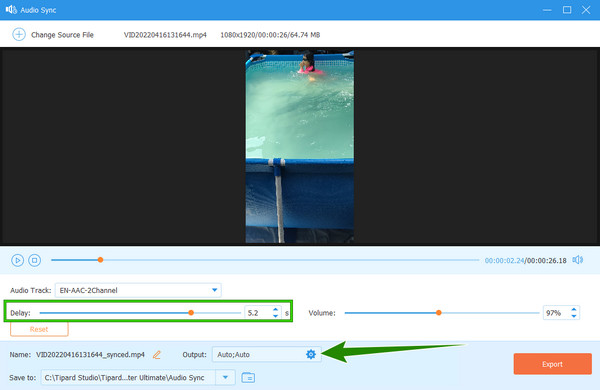Click the playback progress bar handle

click(100, 260)
